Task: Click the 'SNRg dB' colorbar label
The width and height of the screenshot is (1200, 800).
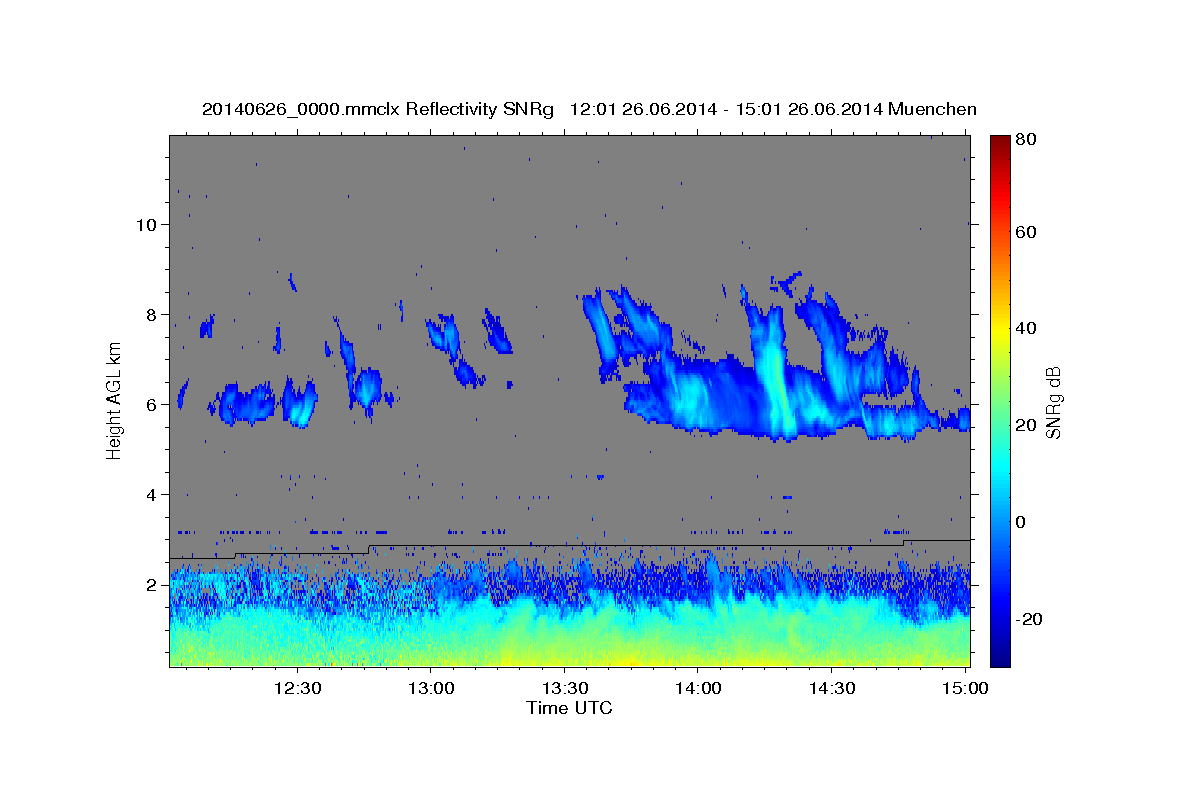Action: click(x=1053, y=403)
